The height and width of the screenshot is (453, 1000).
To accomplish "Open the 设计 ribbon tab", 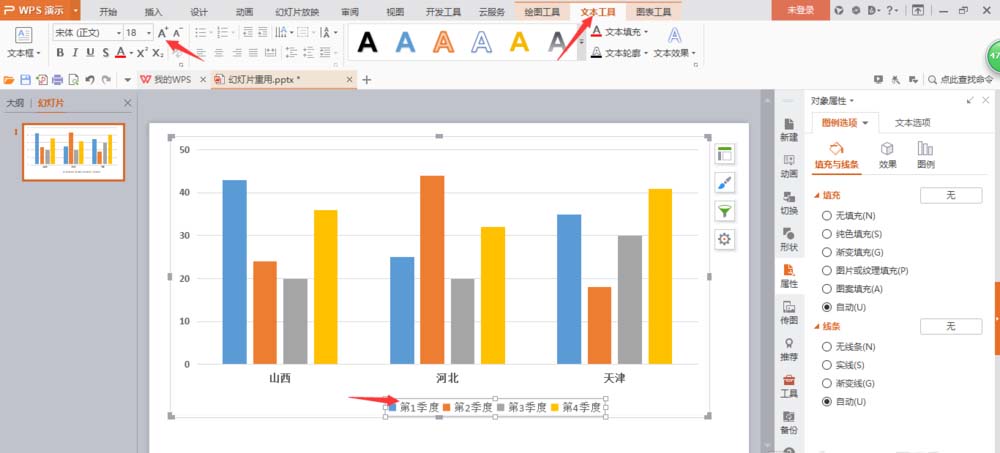I will [x=199, y=11].
